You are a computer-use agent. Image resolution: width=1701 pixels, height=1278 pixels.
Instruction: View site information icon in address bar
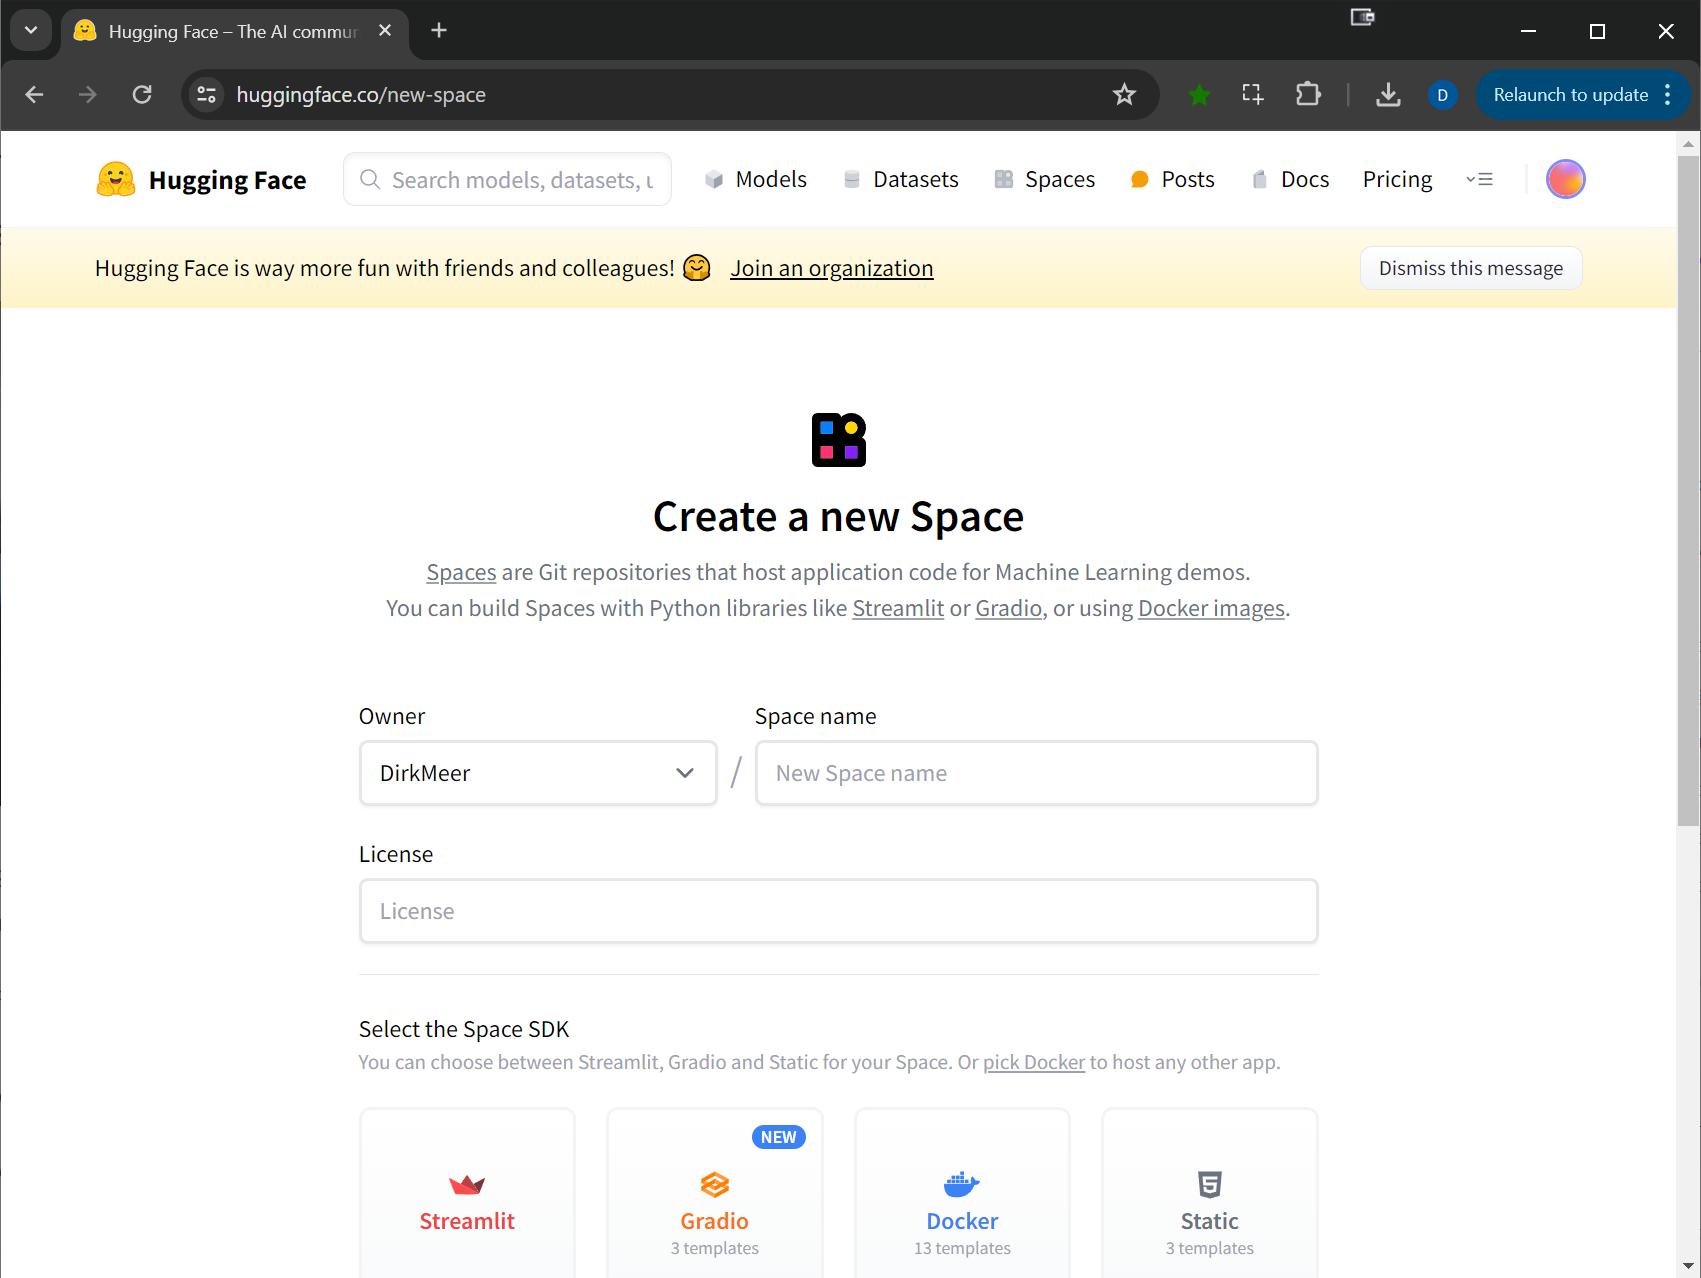pos(207,95)
